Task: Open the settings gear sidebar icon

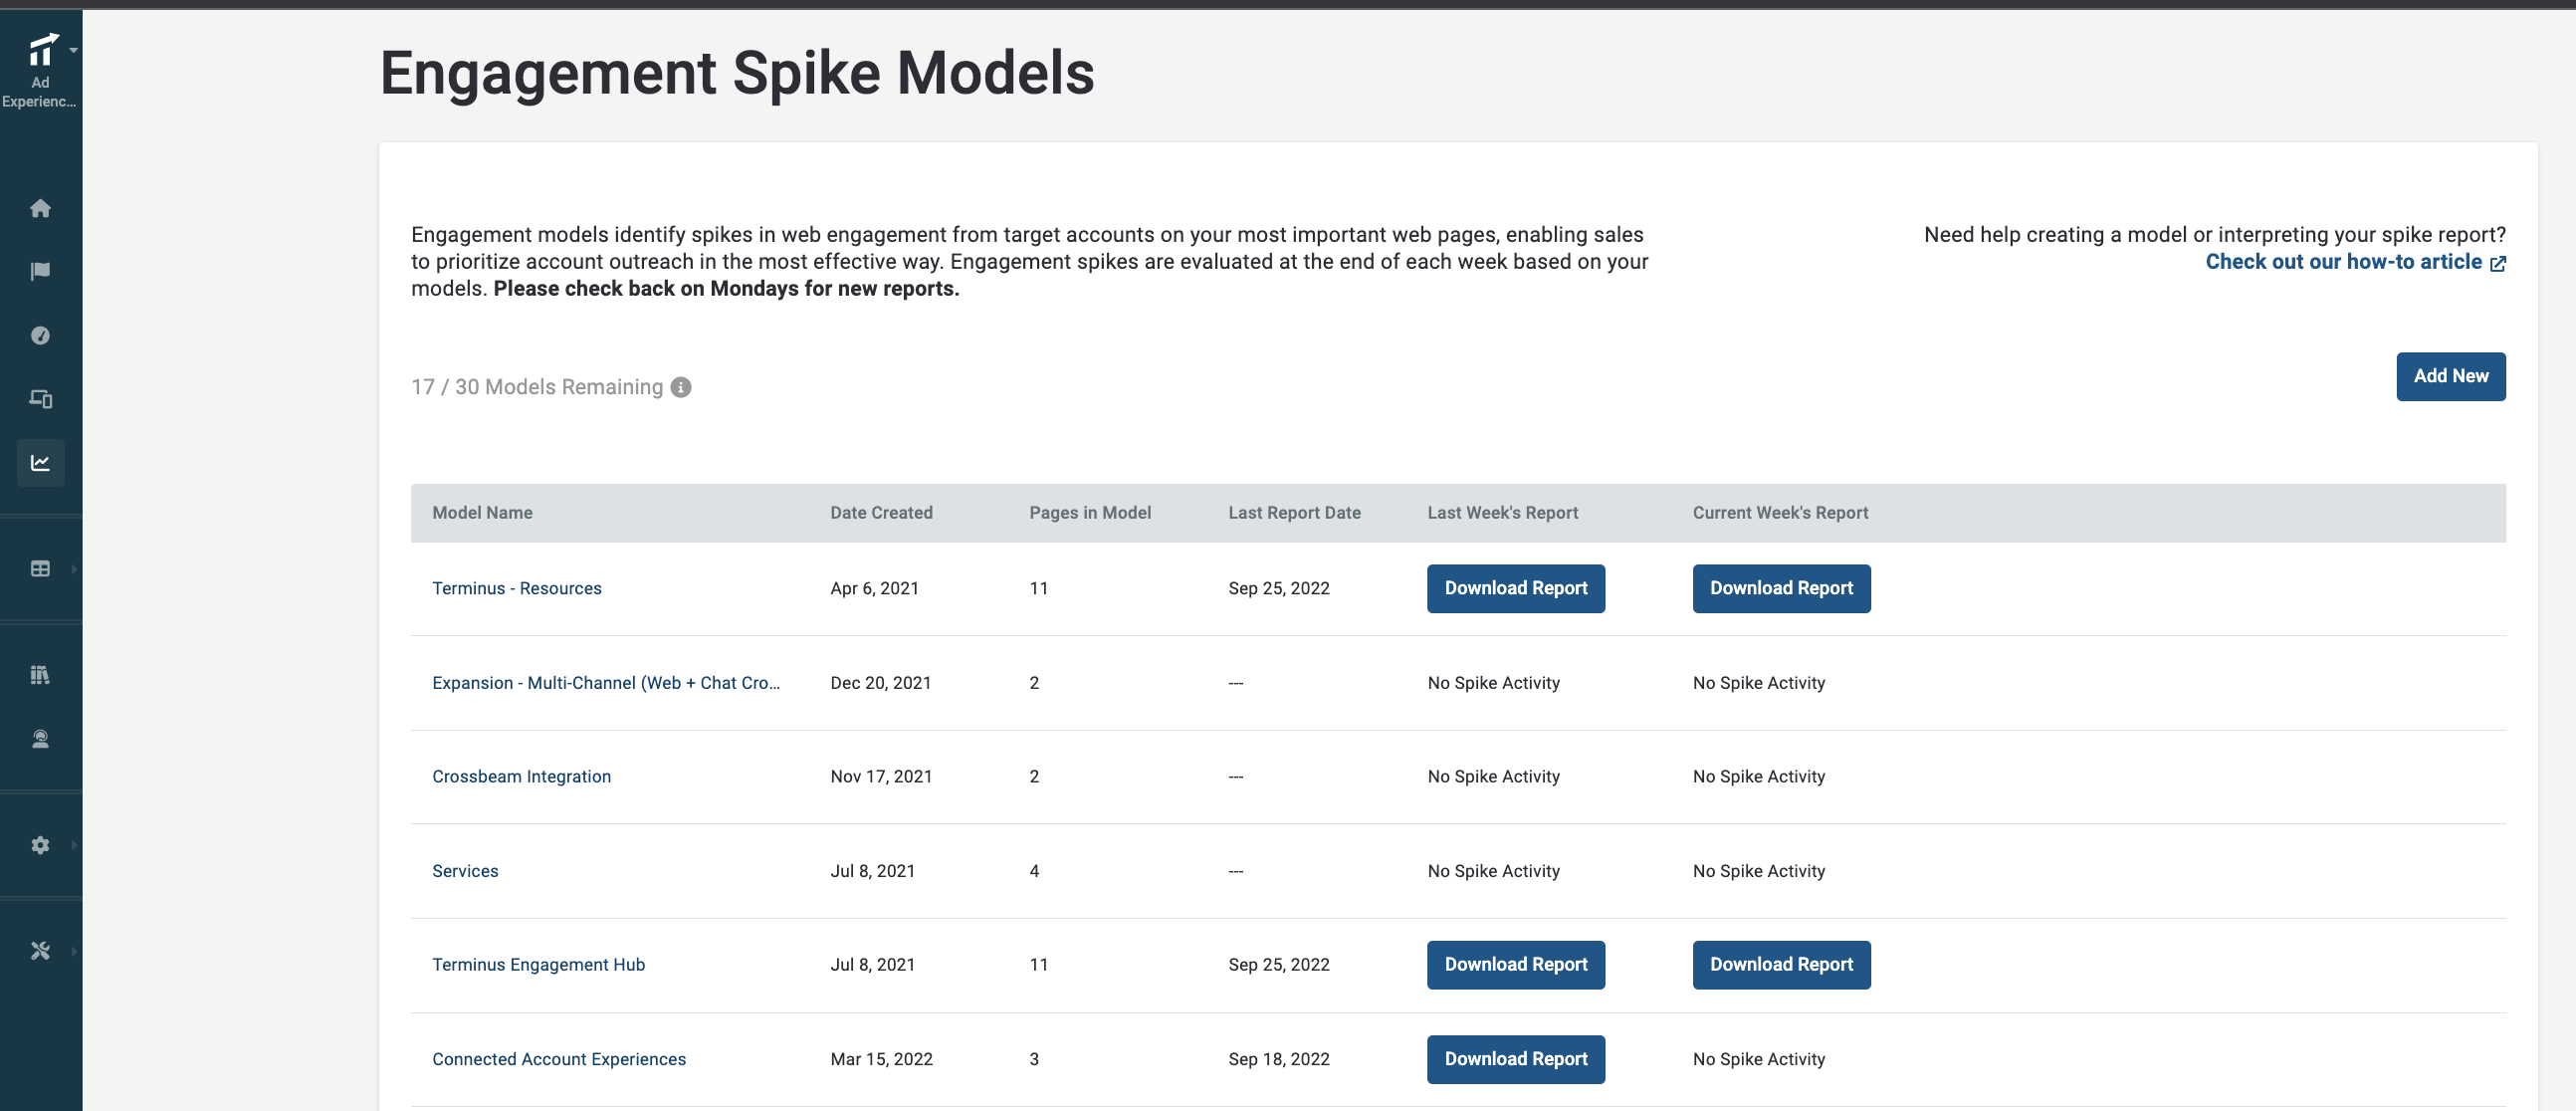Action: pos(40,845)
